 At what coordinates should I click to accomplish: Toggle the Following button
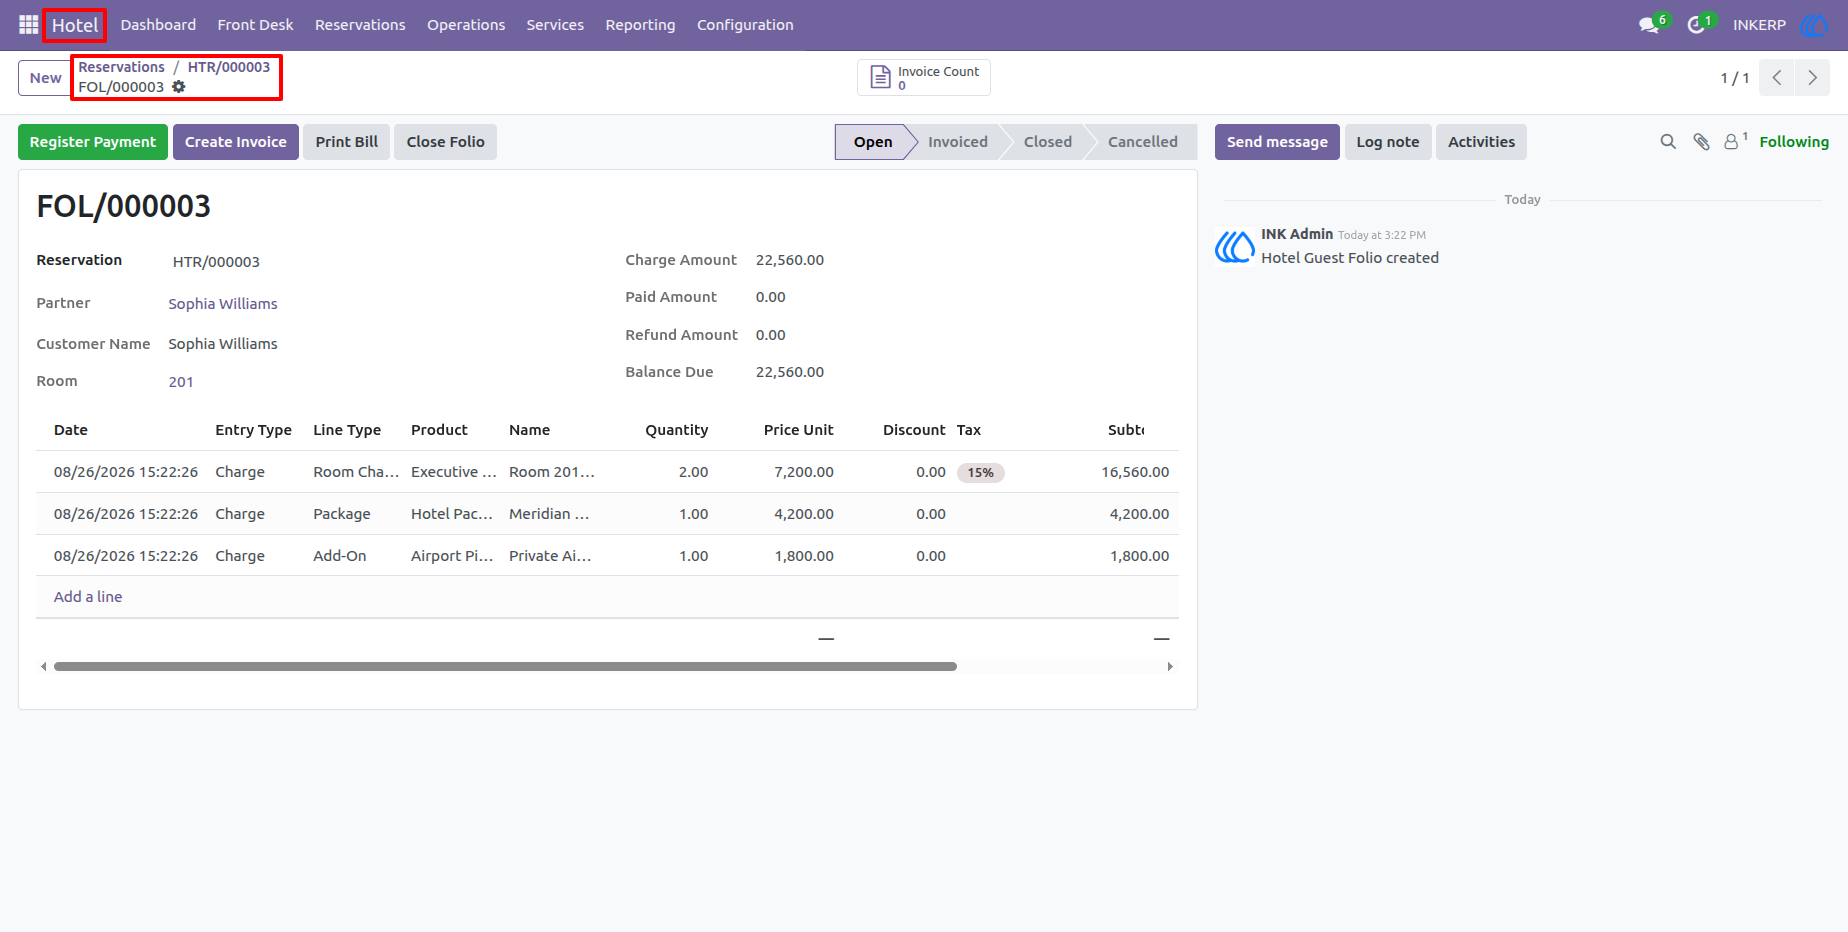tap(1794, 142)
